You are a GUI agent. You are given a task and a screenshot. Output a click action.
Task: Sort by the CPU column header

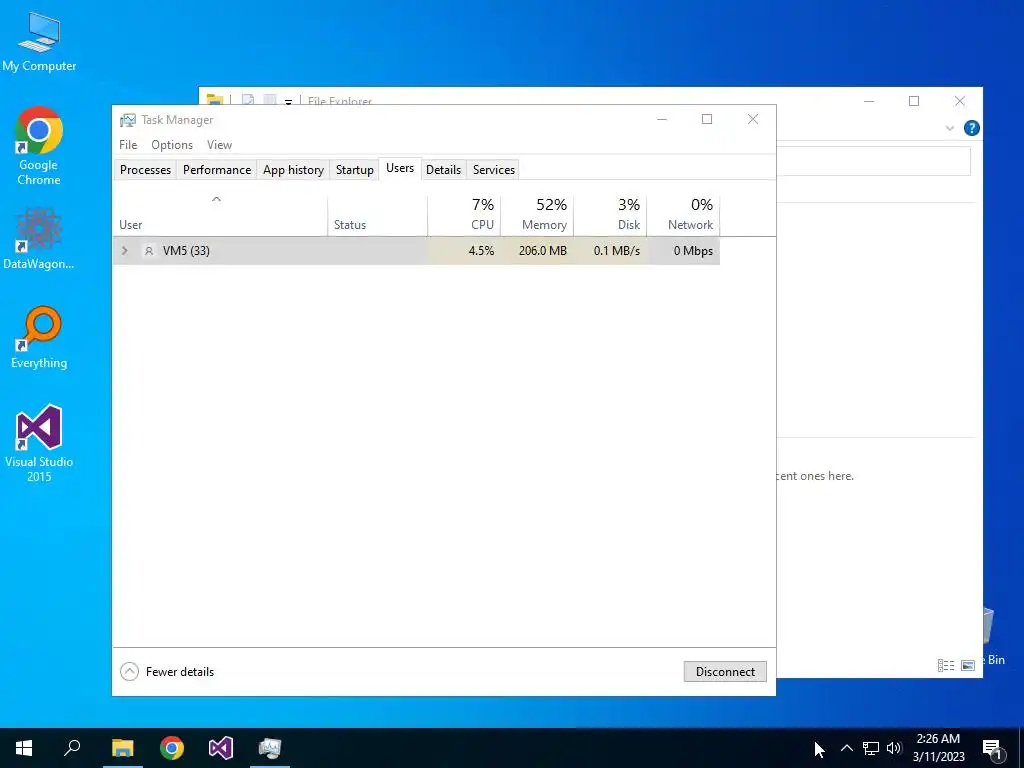(x=464, y=216)
